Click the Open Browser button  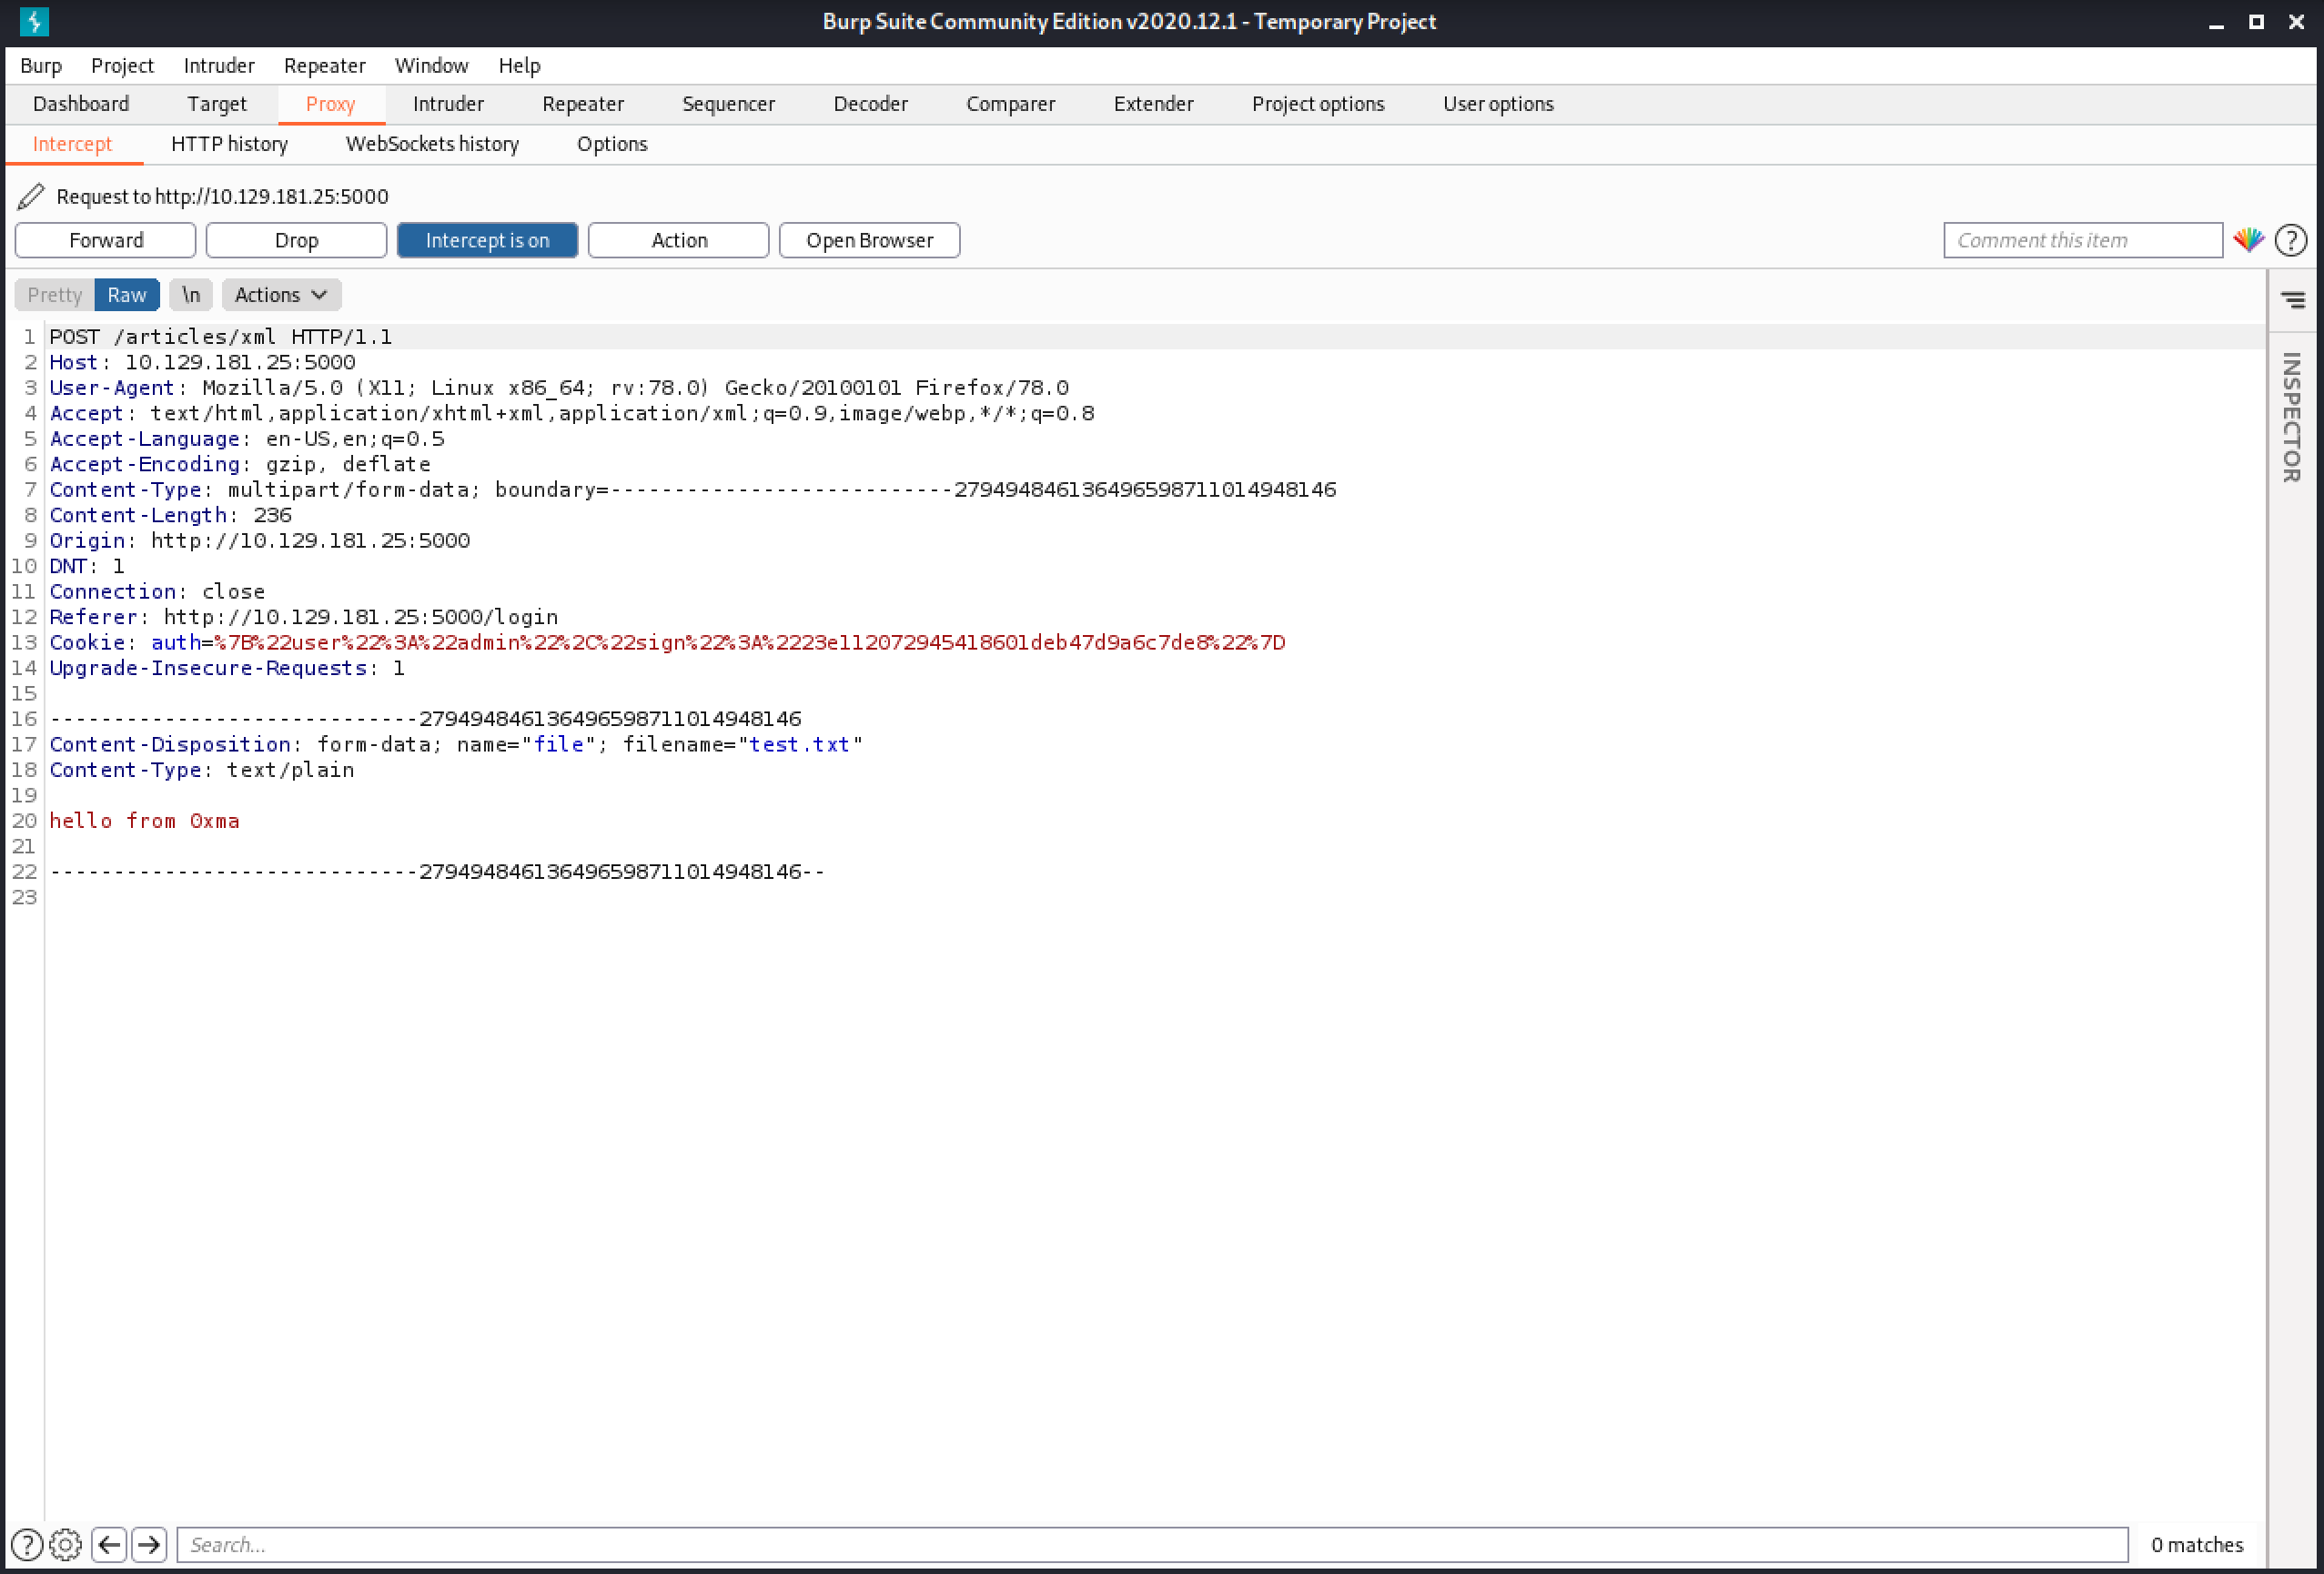pyautogui.click(x=869, y=240)
